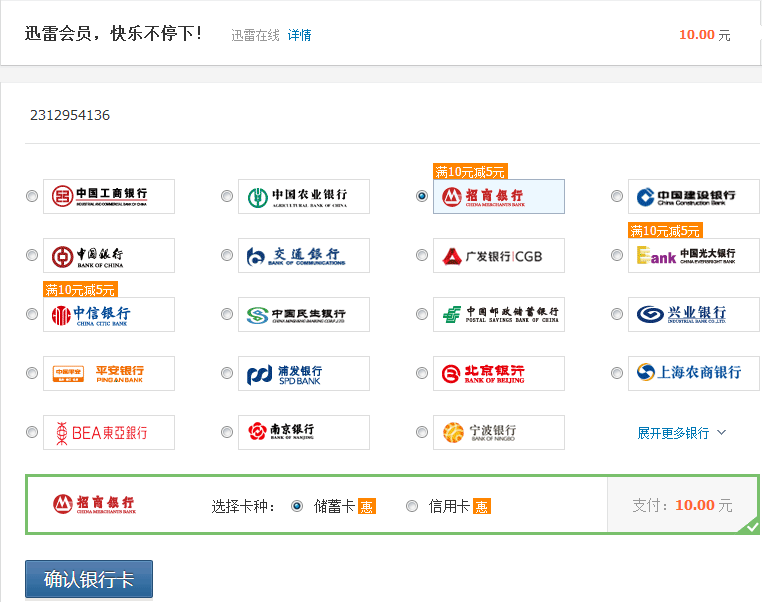Choose the CGB bank logo
The height and width of the screenshot is (602, 762).
499,255
